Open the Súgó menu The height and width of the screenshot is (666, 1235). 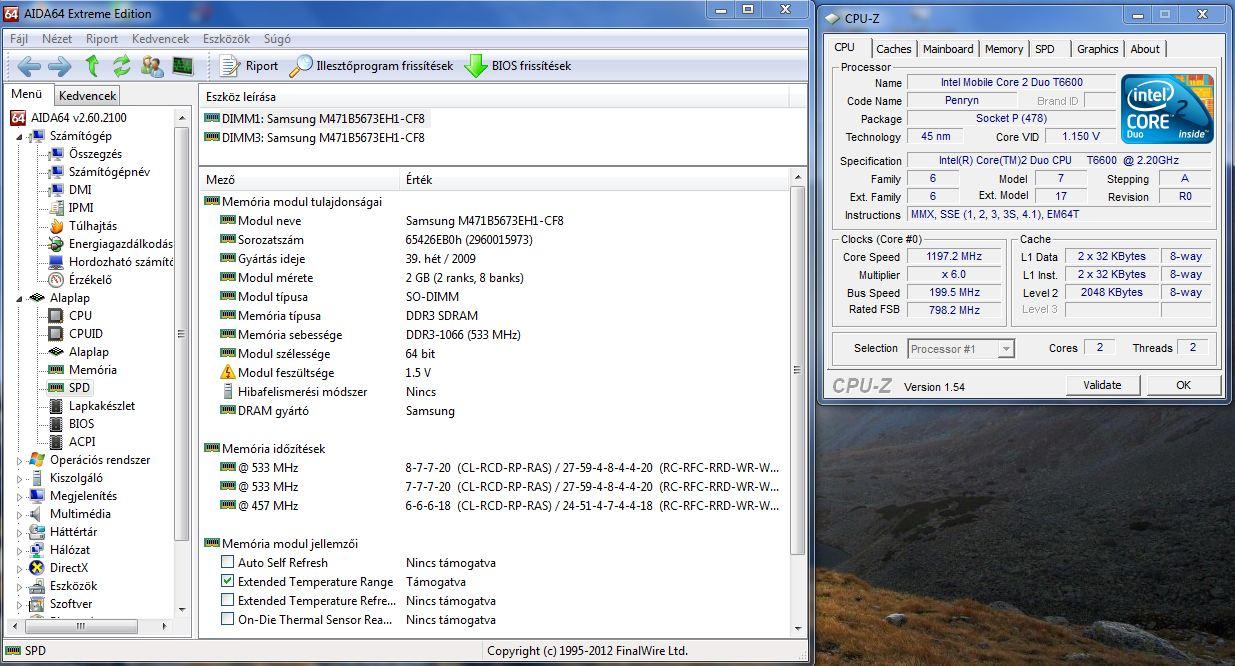point(276,39)
